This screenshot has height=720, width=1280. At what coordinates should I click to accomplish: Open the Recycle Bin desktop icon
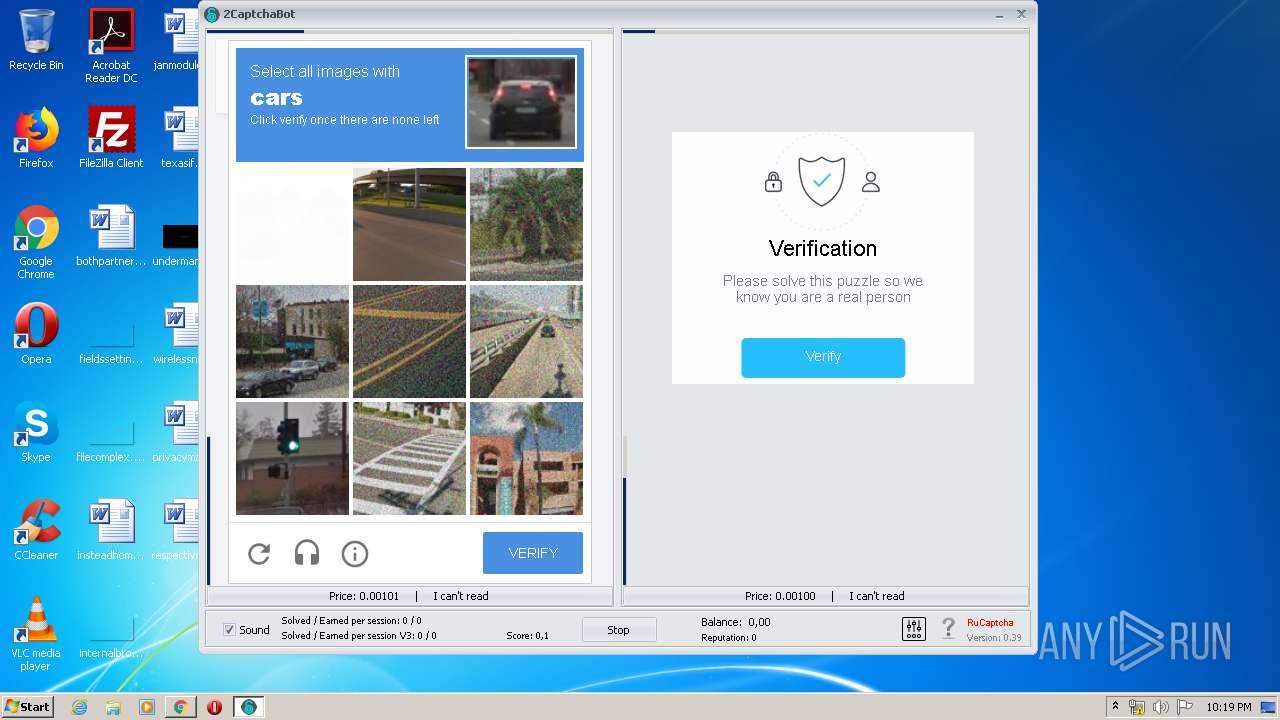point(36,40)
